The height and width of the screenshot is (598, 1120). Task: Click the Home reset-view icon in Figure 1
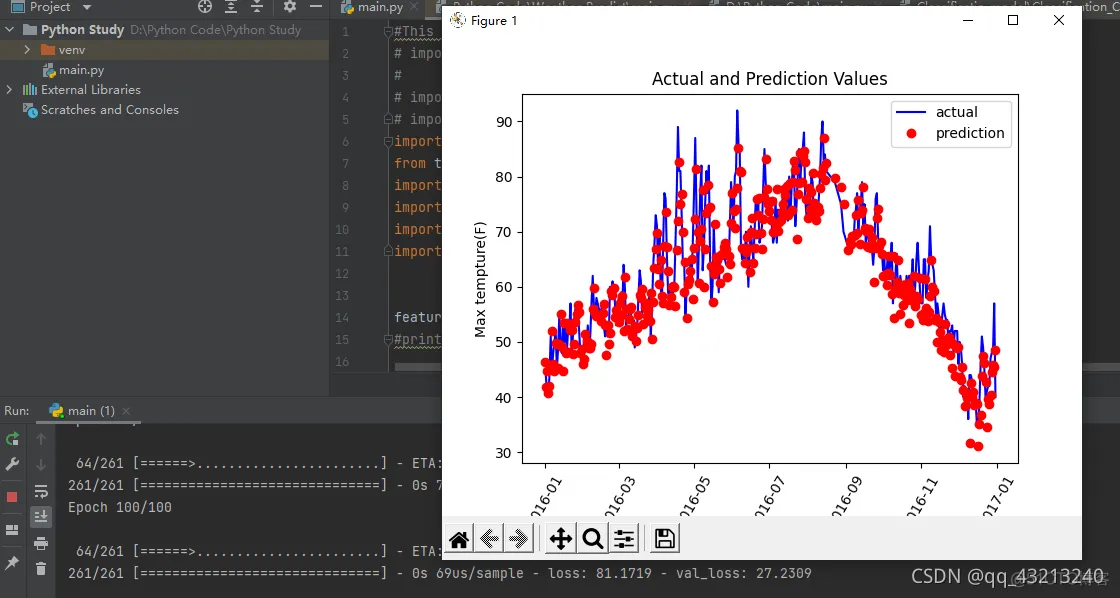459,539
